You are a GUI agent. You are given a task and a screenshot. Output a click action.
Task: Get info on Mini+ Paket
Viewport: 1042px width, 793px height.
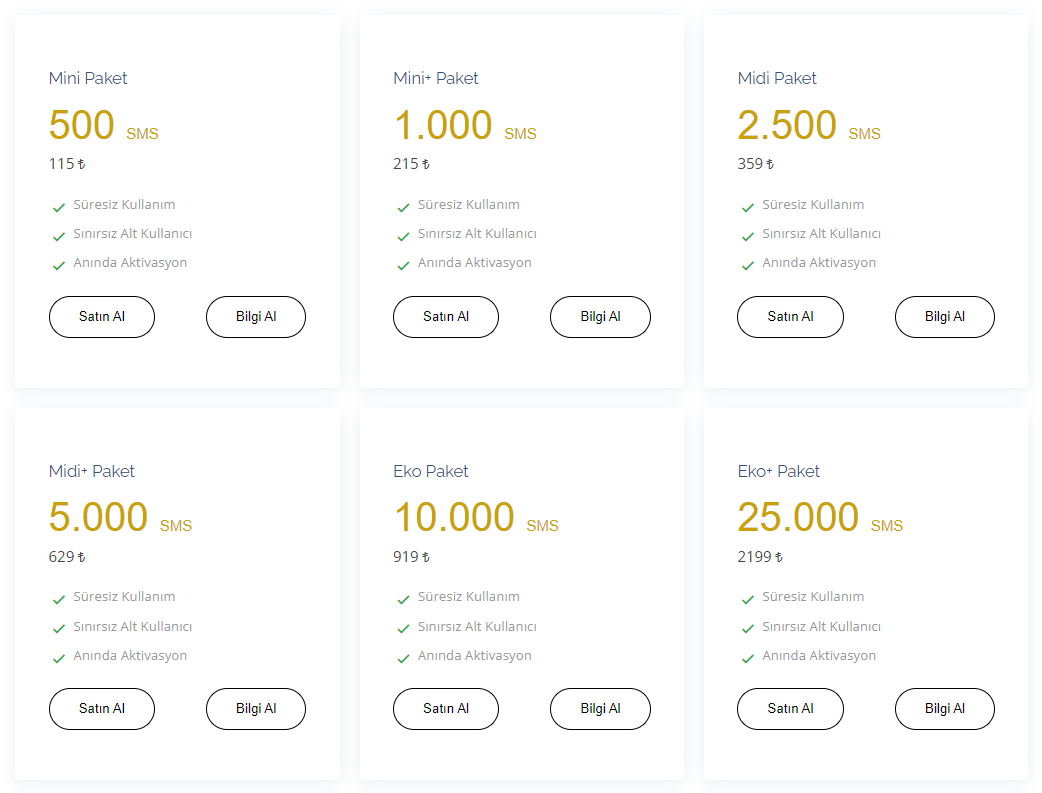[600, 317]
